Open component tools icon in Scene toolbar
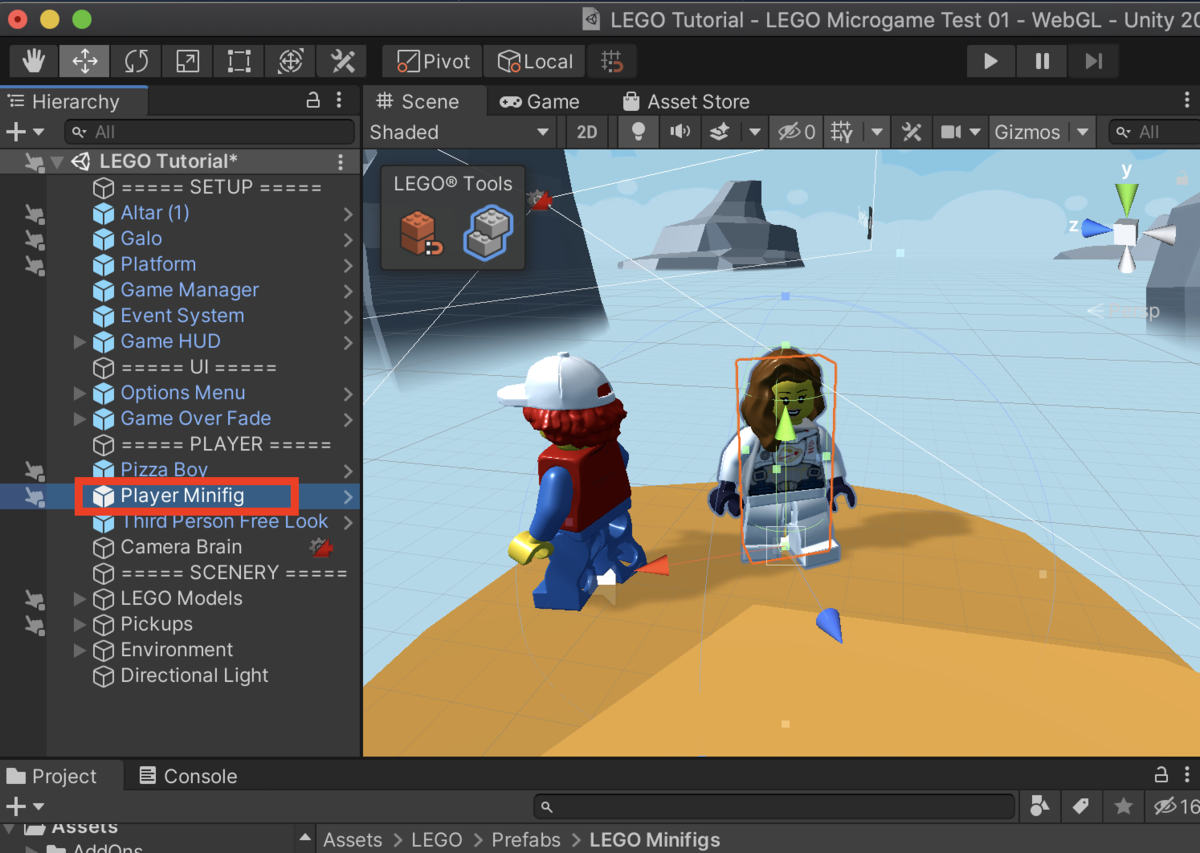1200x853 pixels. pos(911,132)
